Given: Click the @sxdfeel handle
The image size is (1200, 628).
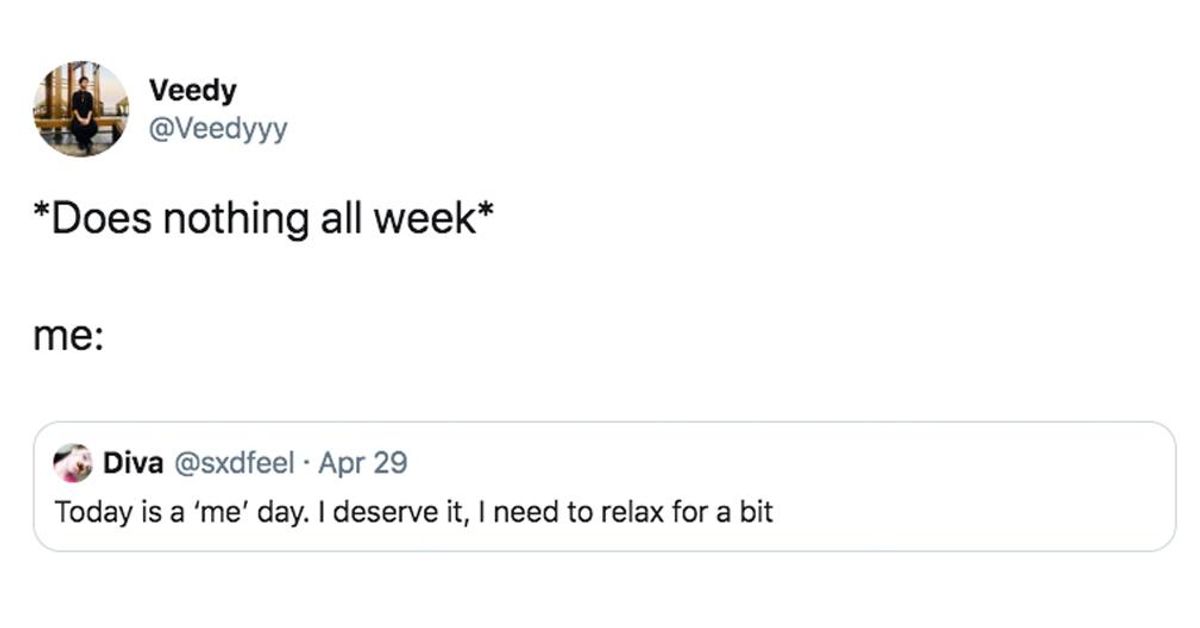Looking at the screenshot, I should click(x=234, y=463).
